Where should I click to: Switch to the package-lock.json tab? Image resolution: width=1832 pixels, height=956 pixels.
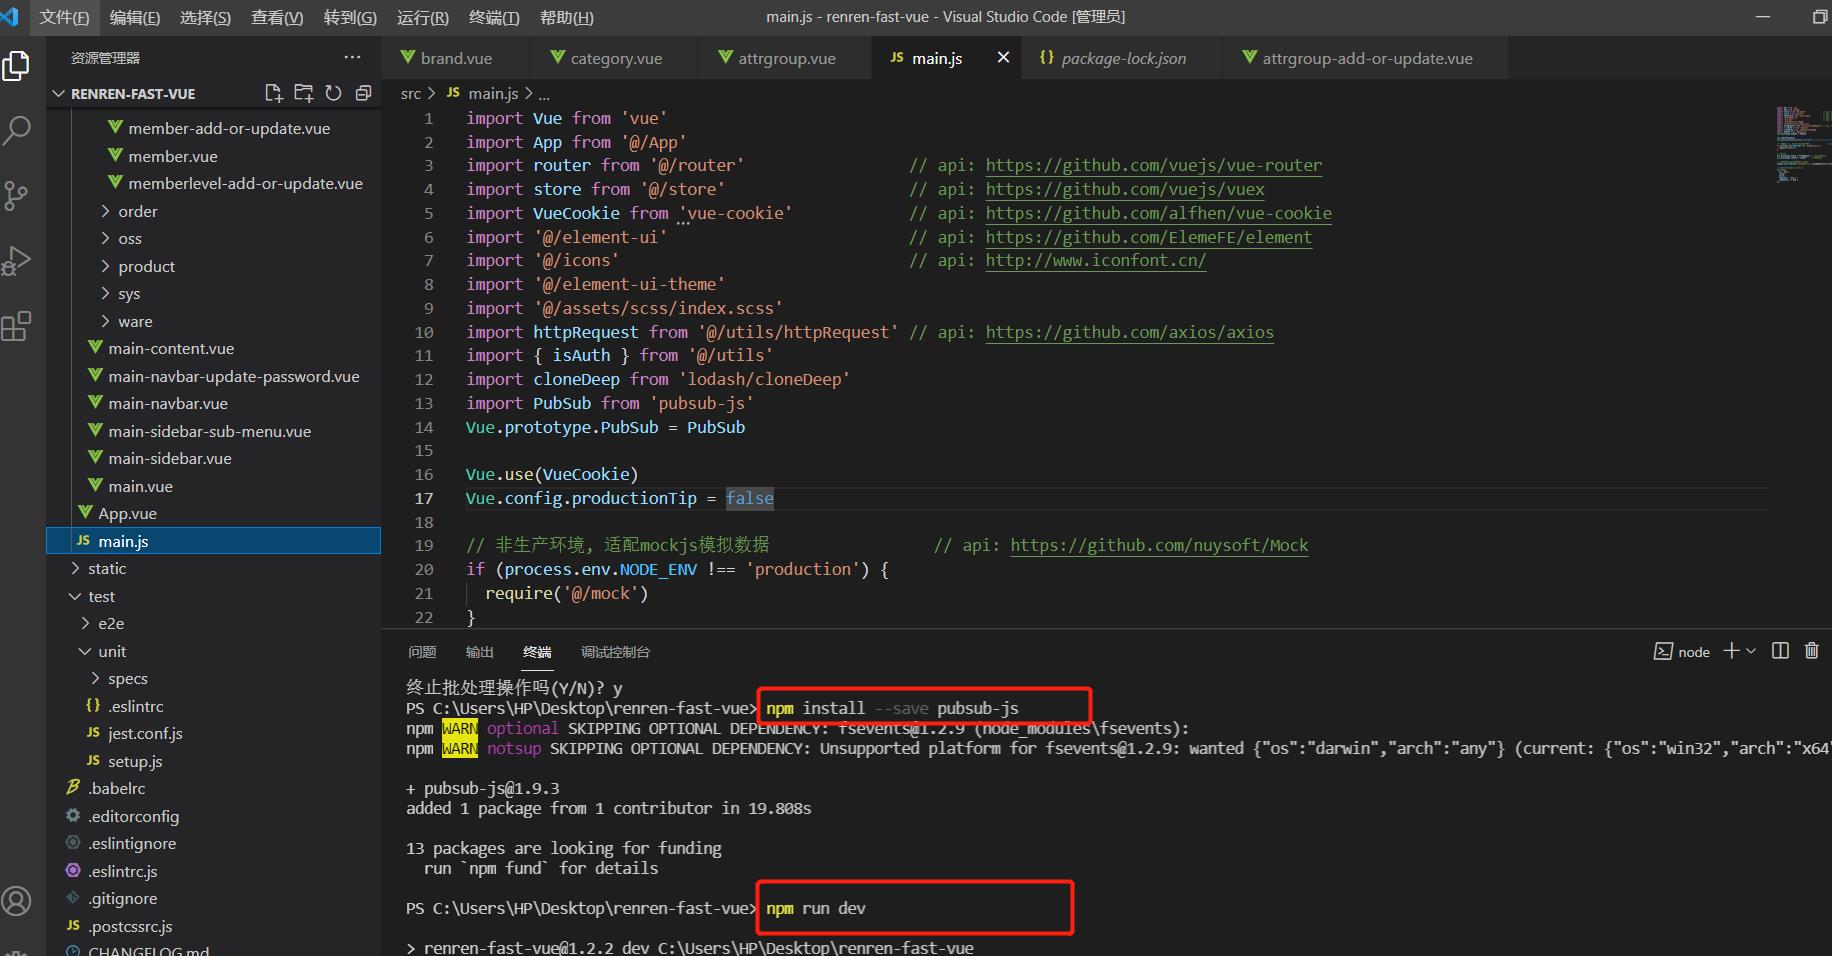1124,58
